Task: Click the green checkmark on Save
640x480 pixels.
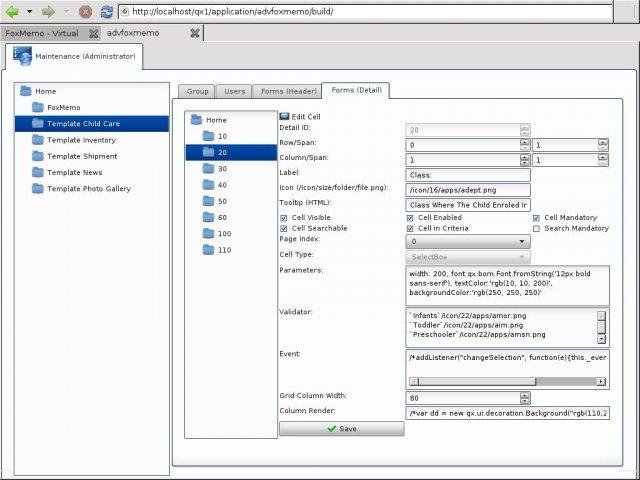Action: click(332, 429)
